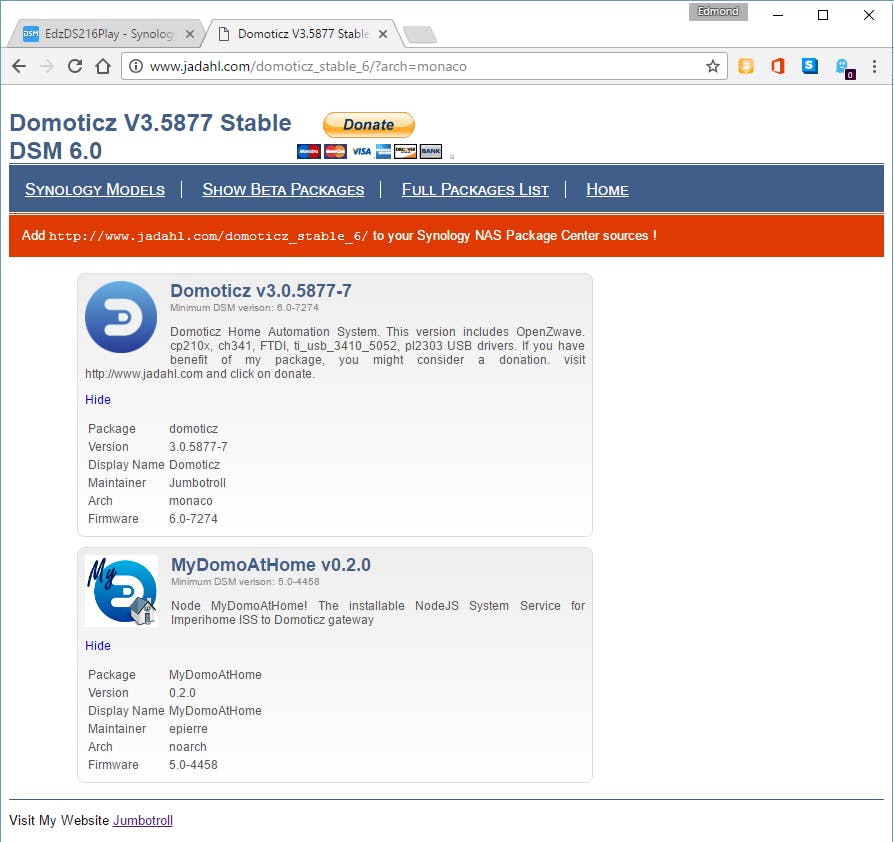The width and height of the screenshot is (894, 842).
Task: Open the Office extension icon
Action: 778,66
